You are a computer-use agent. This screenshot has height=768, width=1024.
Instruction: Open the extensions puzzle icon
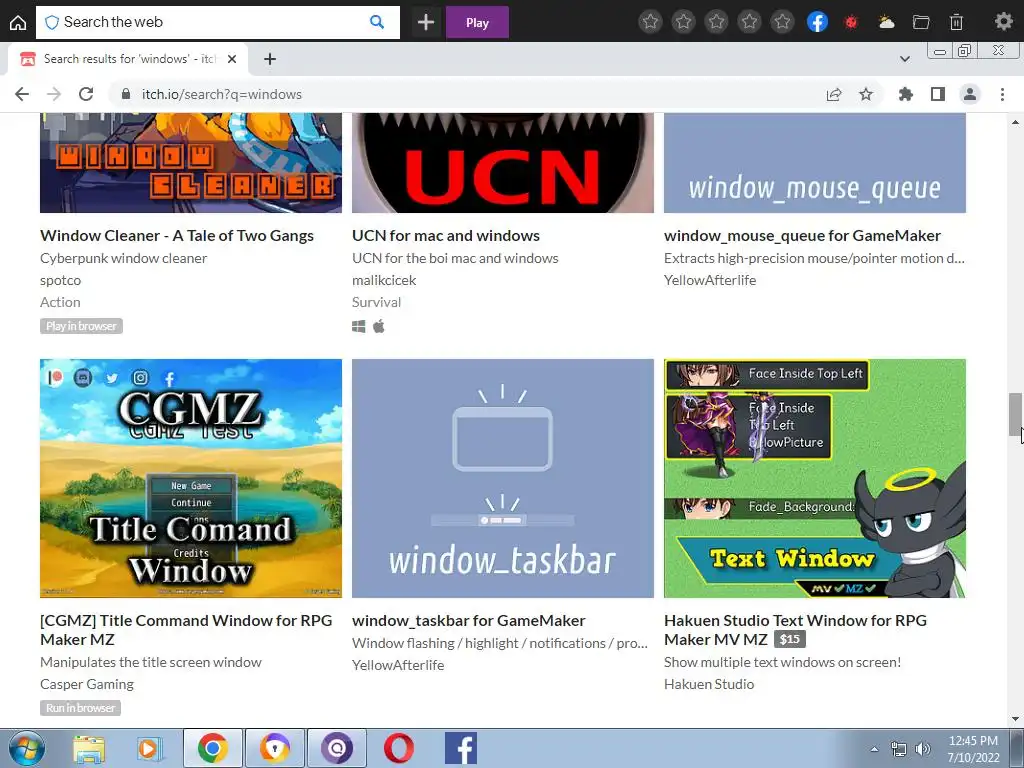tap(905, 94)
